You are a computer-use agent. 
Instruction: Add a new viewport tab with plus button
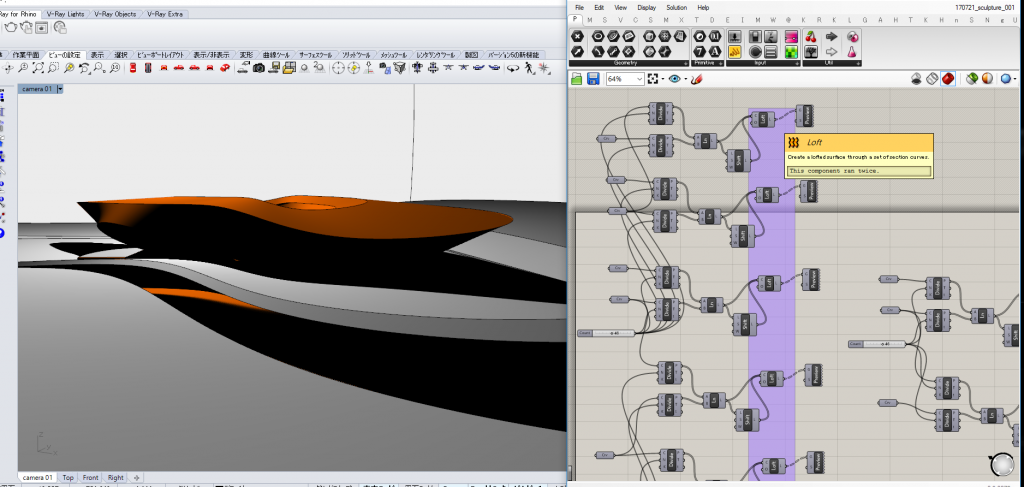(137, 478)
